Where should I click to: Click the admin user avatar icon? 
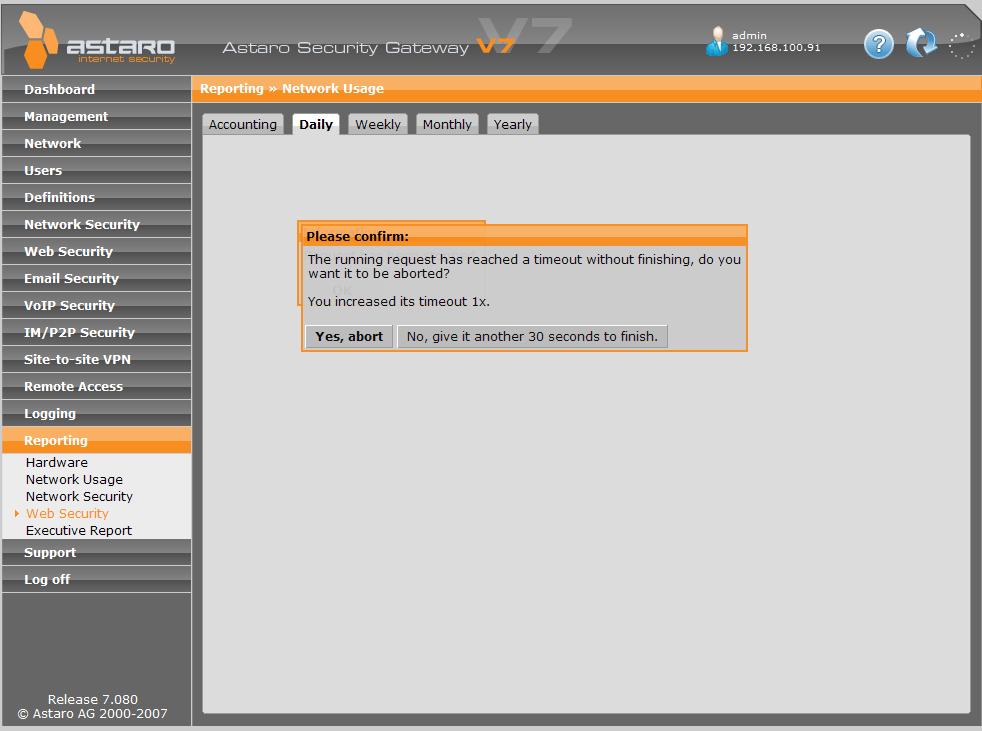coord(716,41)
